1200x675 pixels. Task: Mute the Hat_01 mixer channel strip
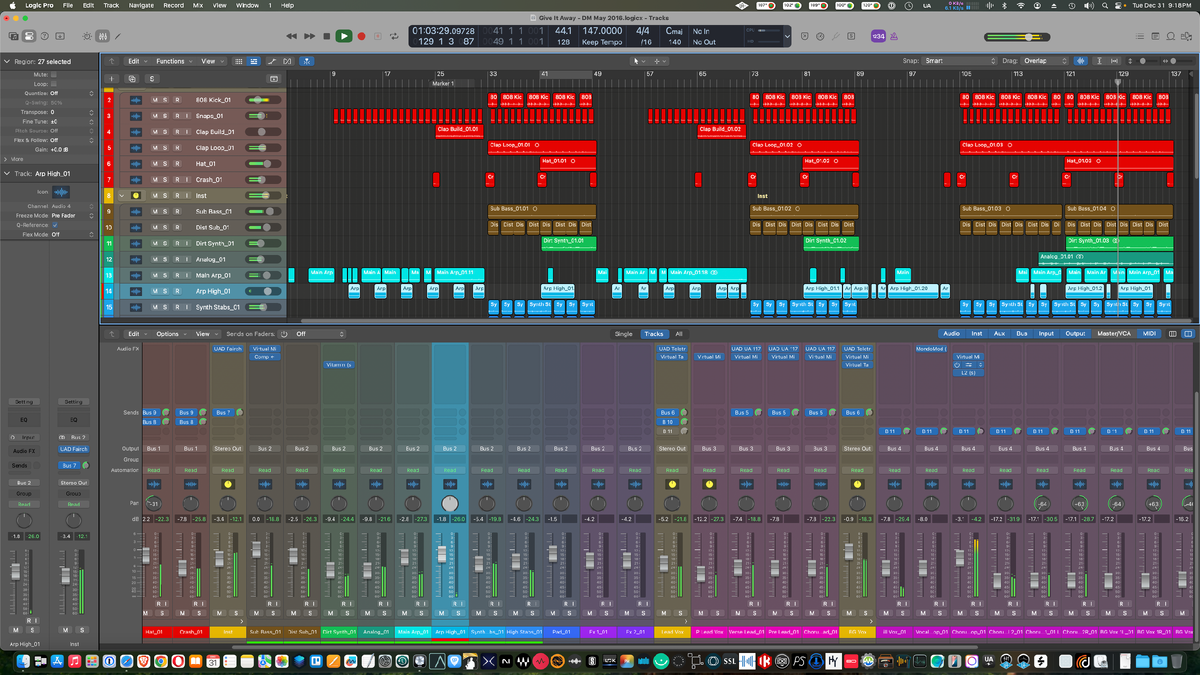pyautogui.click(x=147, y=612)
